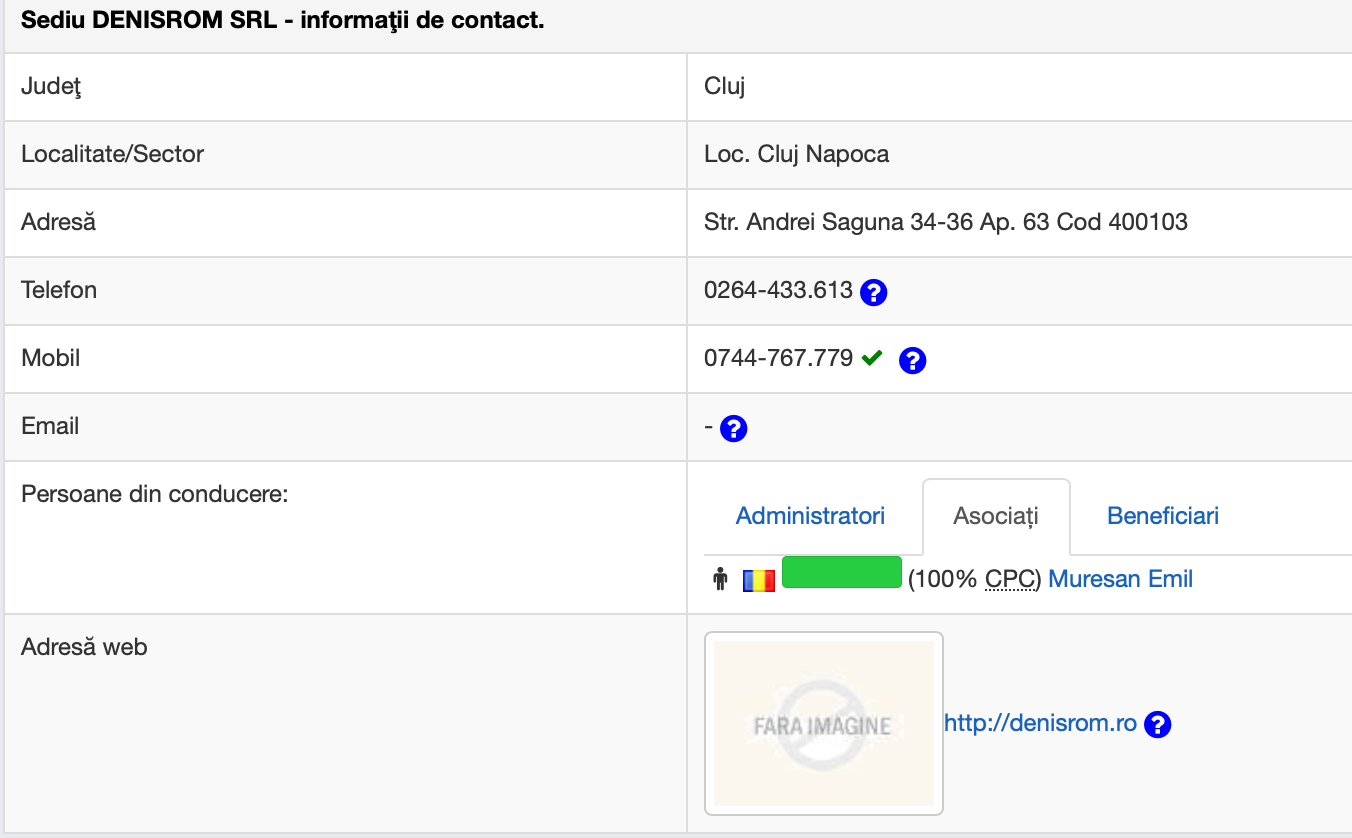Click mobile number 0744-767.779
The height and width of the screenshot is (838, 1352).
[778, 358]
